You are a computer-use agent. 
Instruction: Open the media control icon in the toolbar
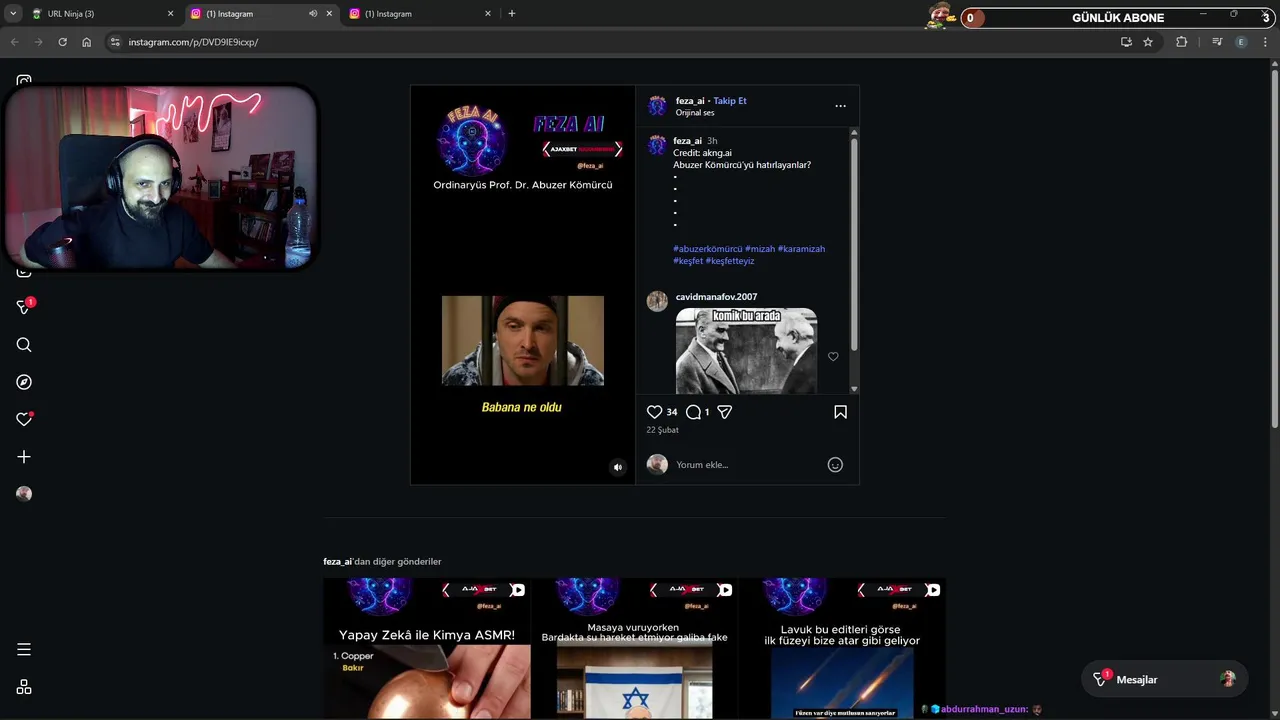tap(1216, 42)
